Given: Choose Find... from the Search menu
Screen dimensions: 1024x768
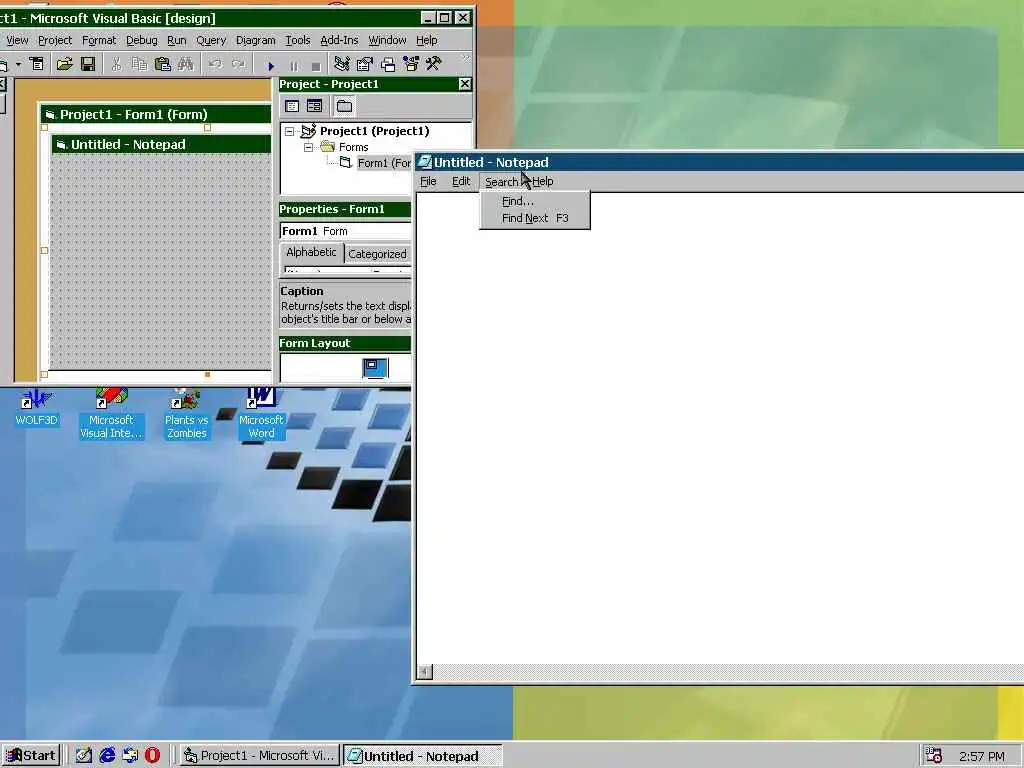Looking at the screenshot, I should pos(534,201).
